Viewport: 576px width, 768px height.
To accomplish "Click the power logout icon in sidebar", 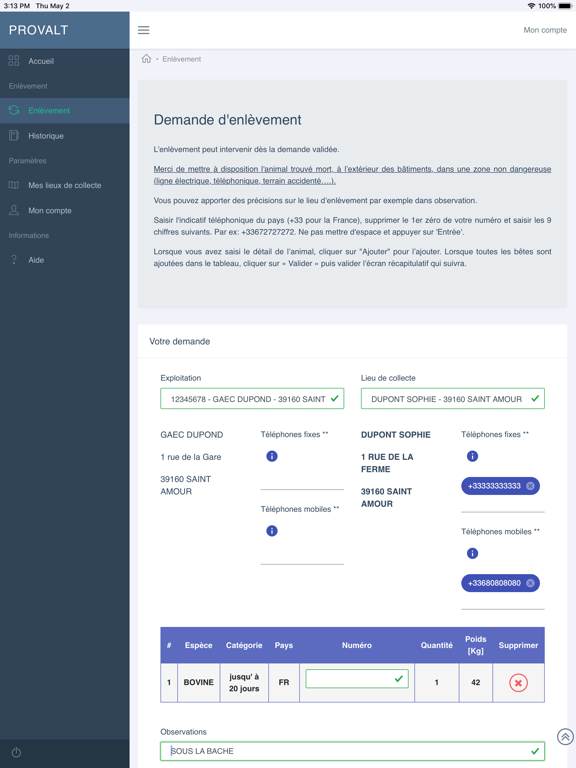I will (x=16, y=752).
